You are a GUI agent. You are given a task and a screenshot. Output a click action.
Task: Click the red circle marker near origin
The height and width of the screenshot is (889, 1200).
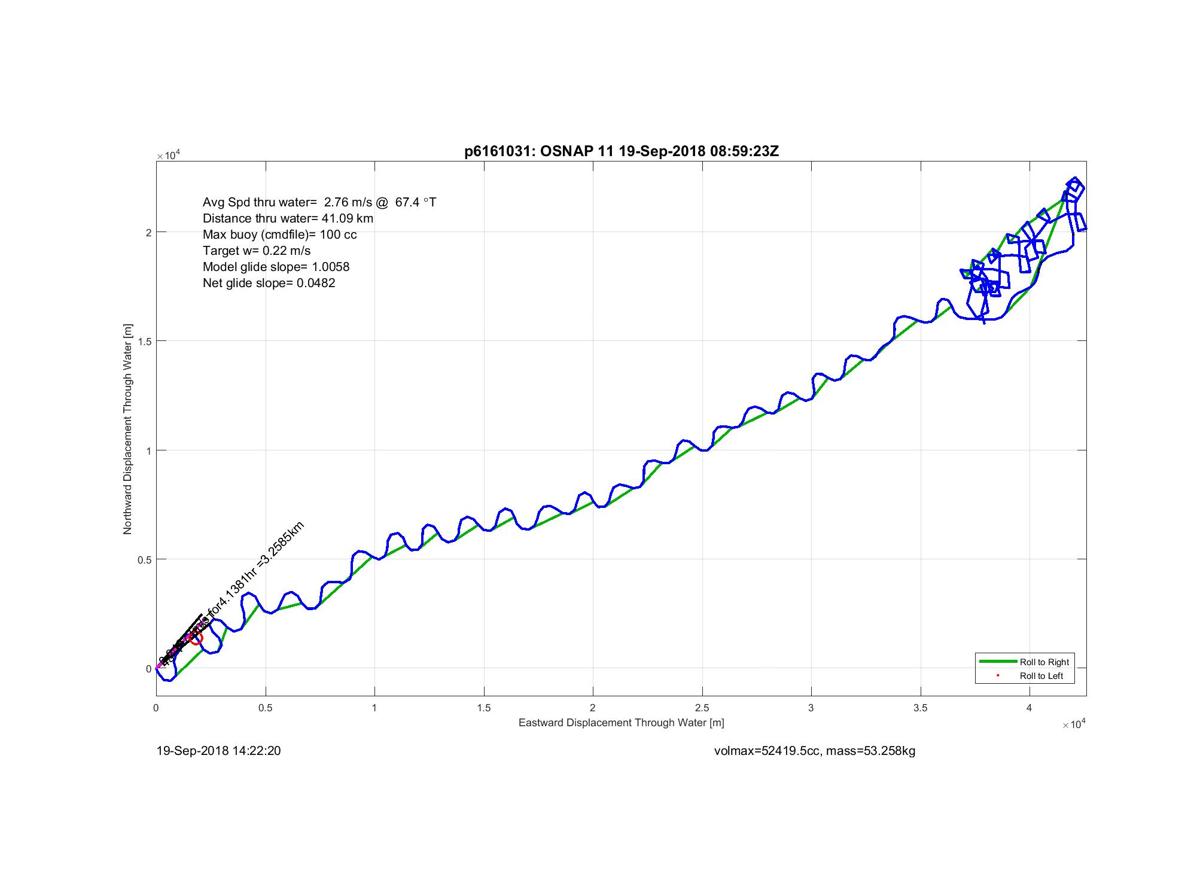coord(195,637)
